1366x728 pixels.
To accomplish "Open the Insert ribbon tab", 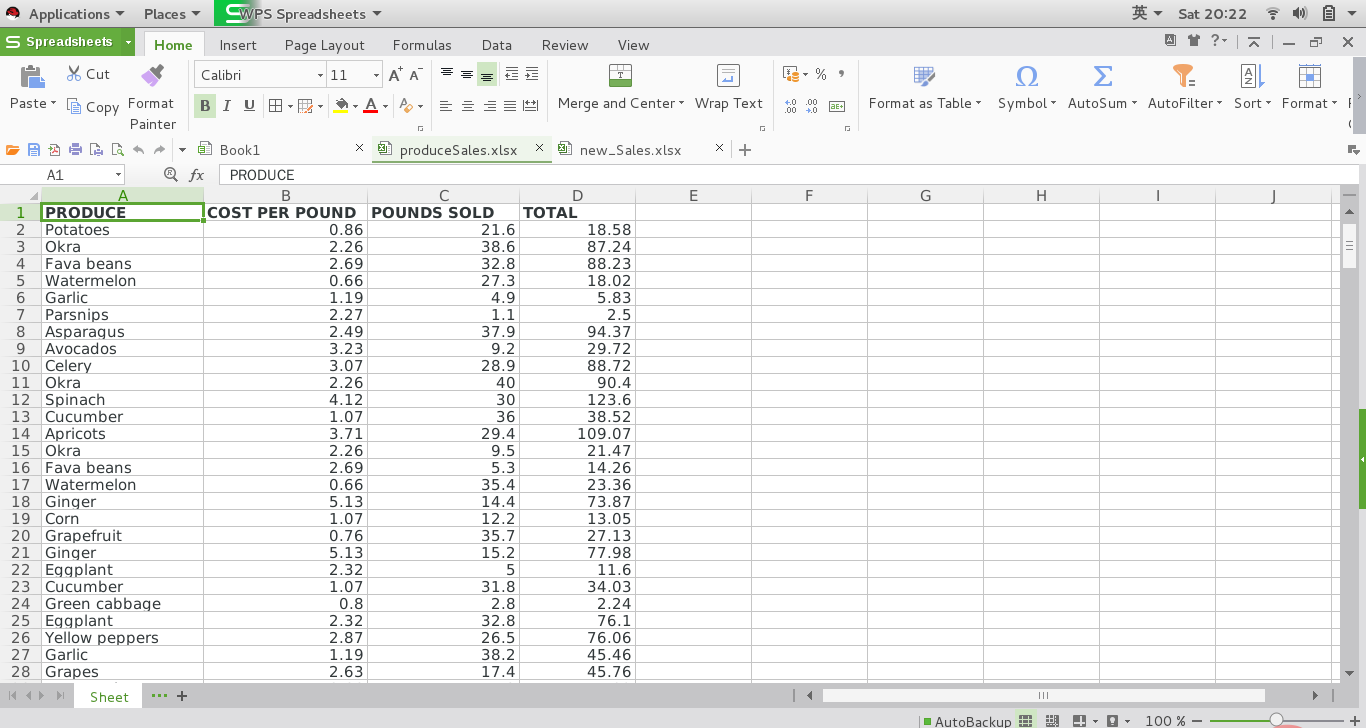I will click(238, 45).
